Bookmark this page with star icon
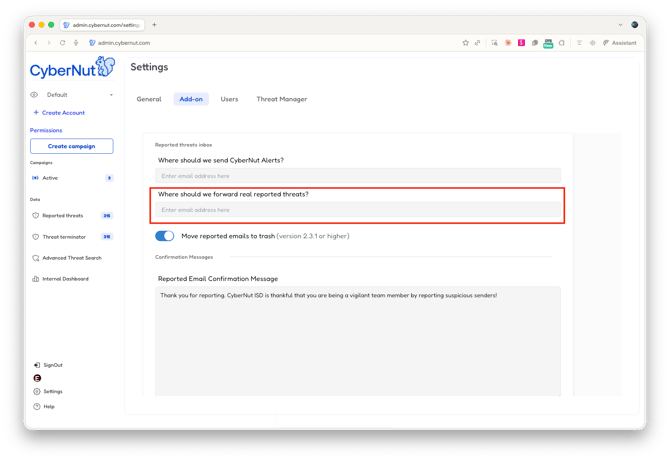 [x=465, y=43]
